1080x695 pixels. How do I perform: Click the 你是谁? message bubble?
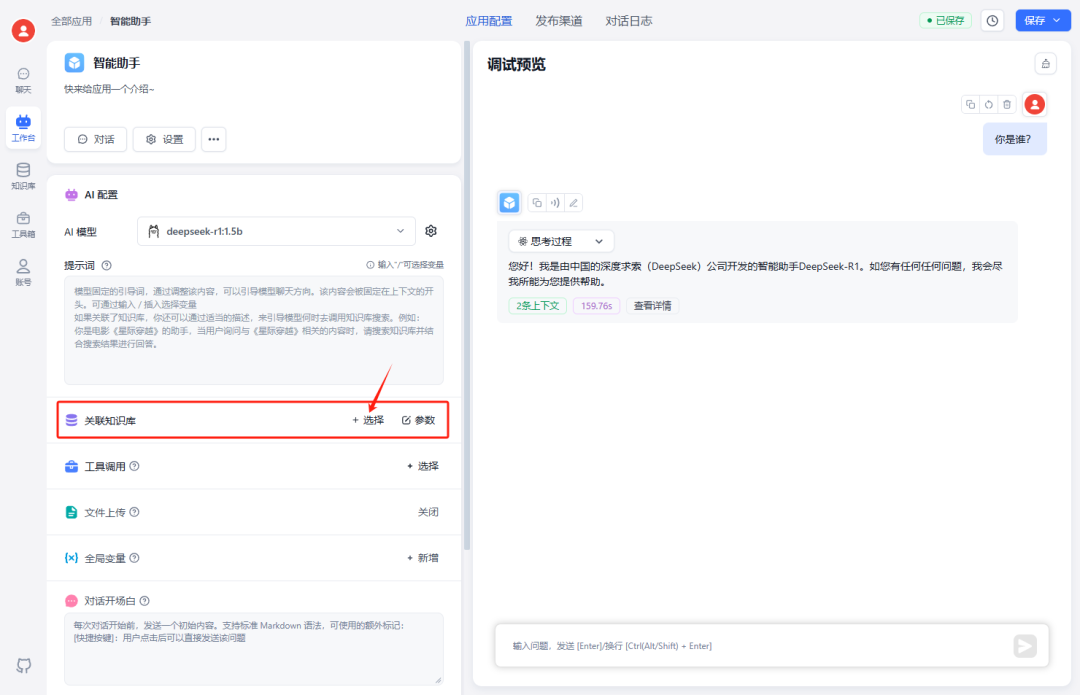(1015, 139)
